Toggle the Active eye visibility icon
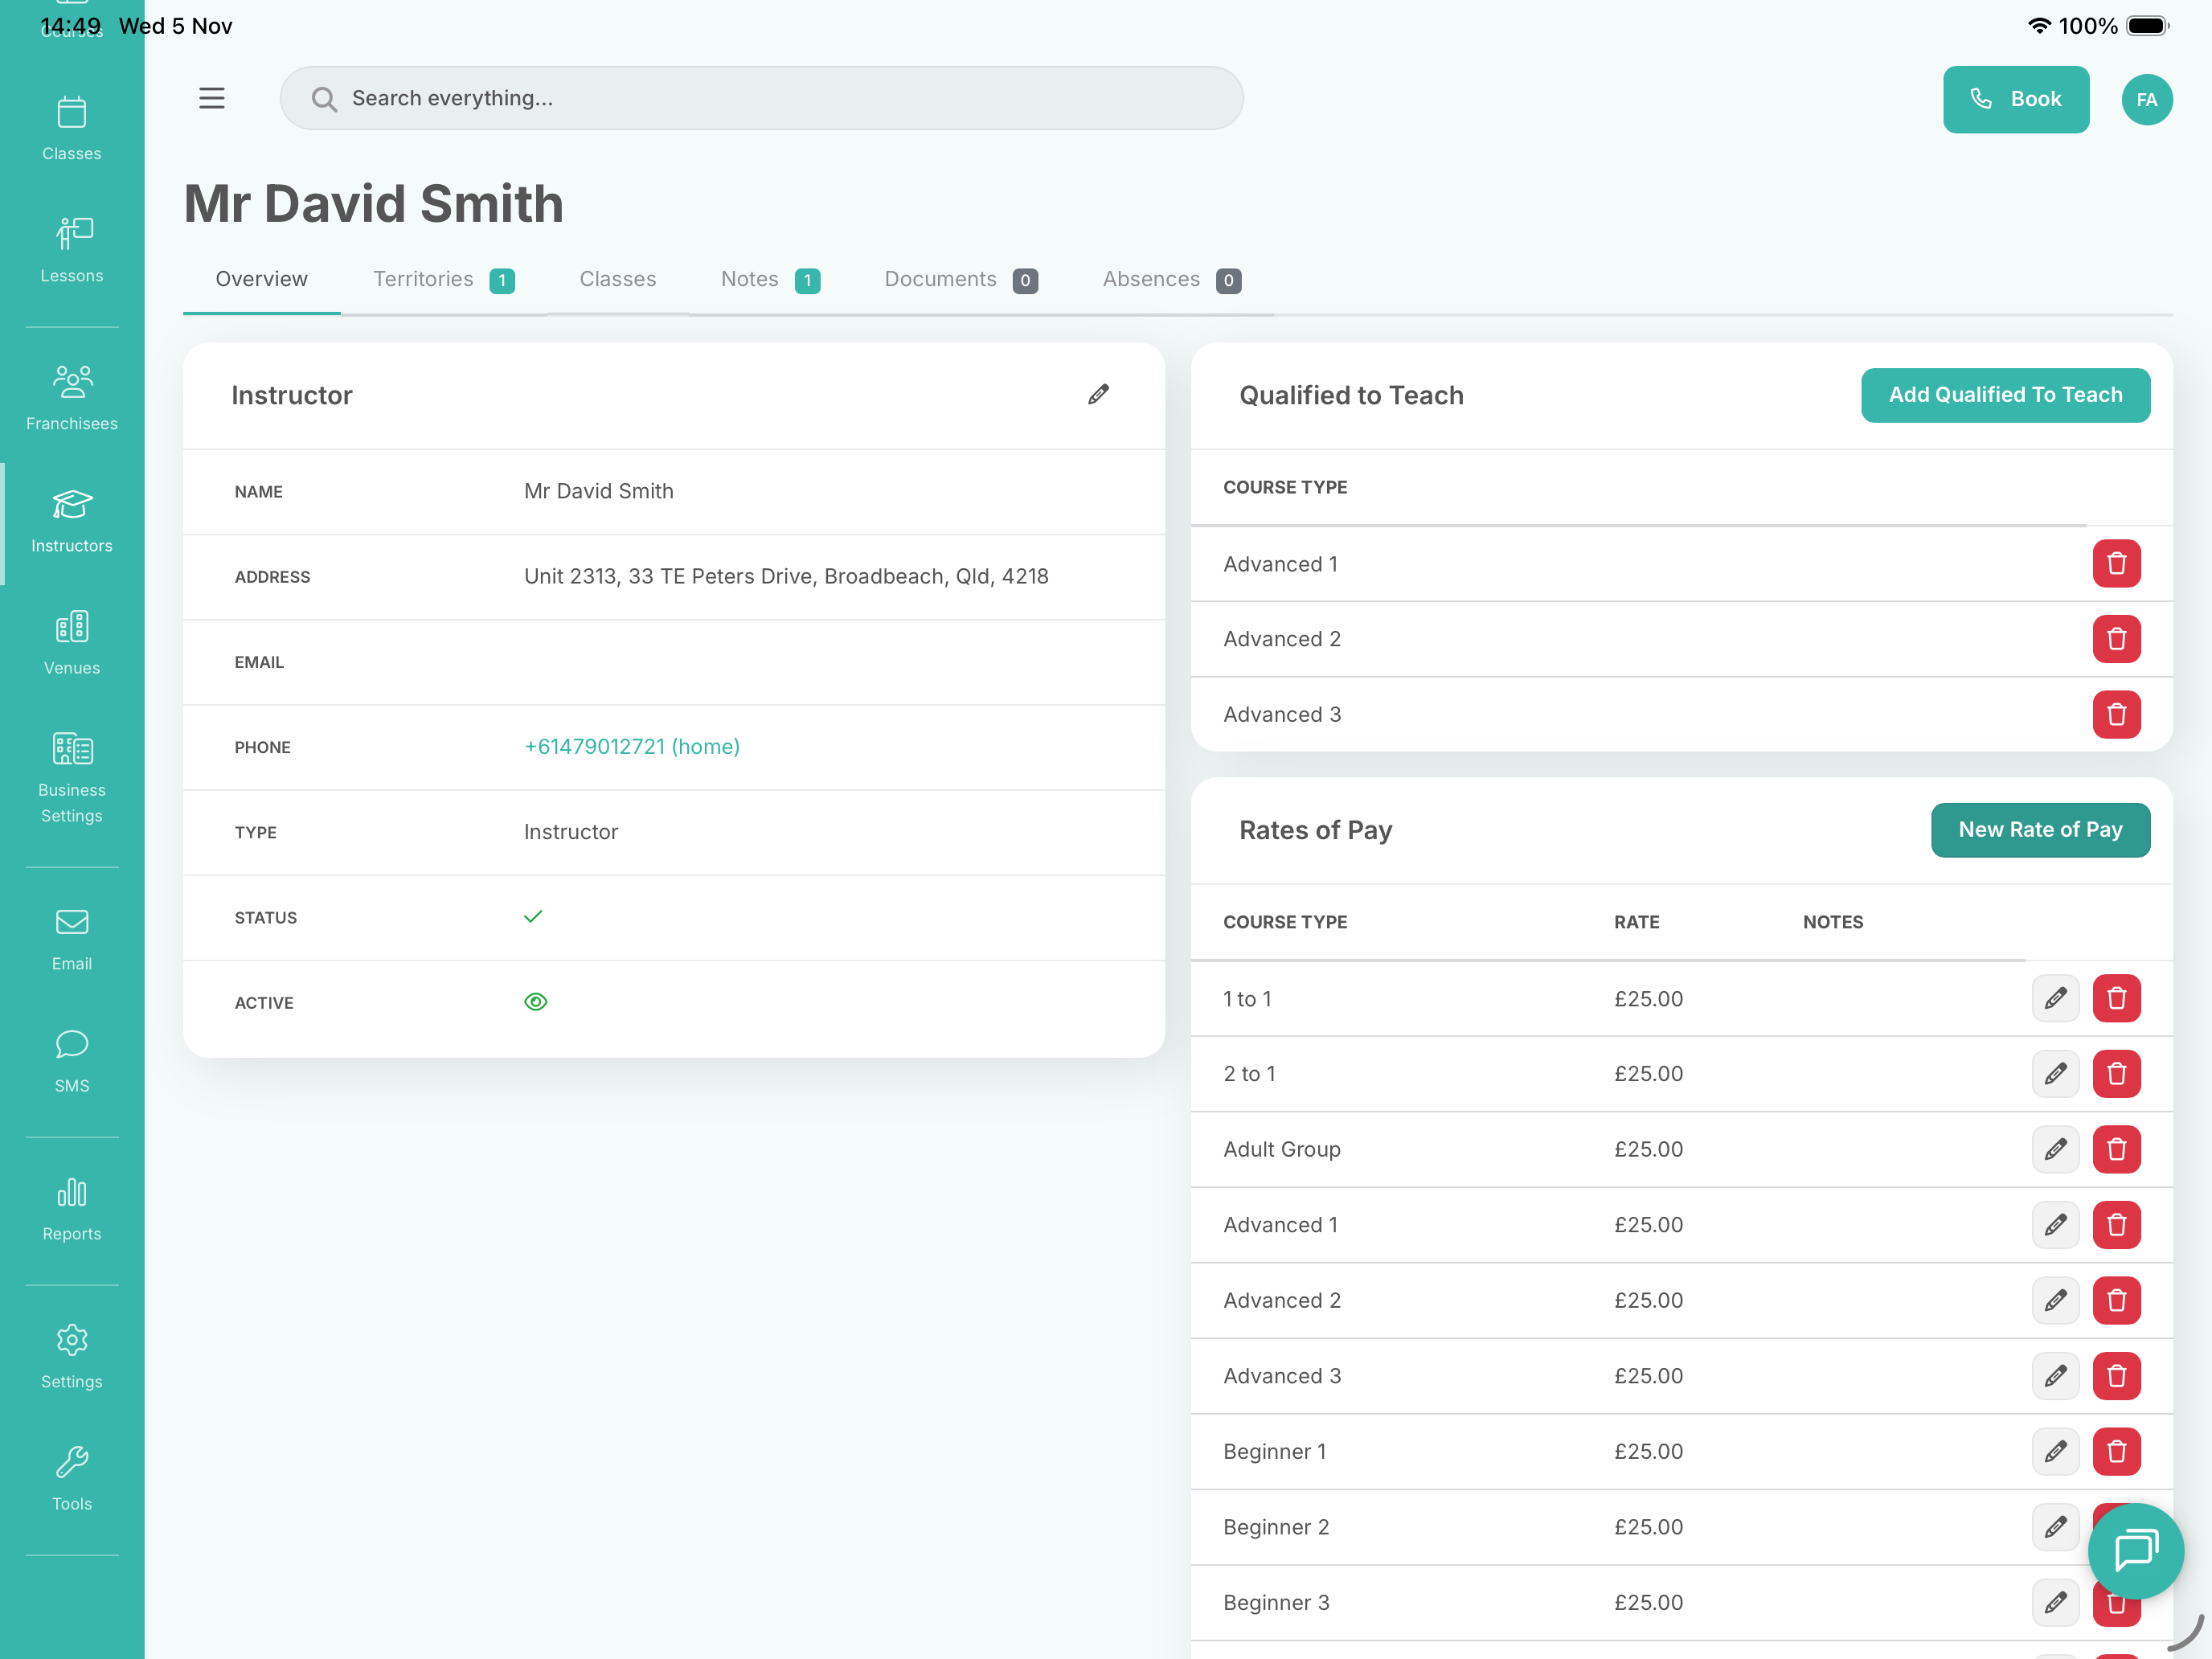 click(535, 1002)
